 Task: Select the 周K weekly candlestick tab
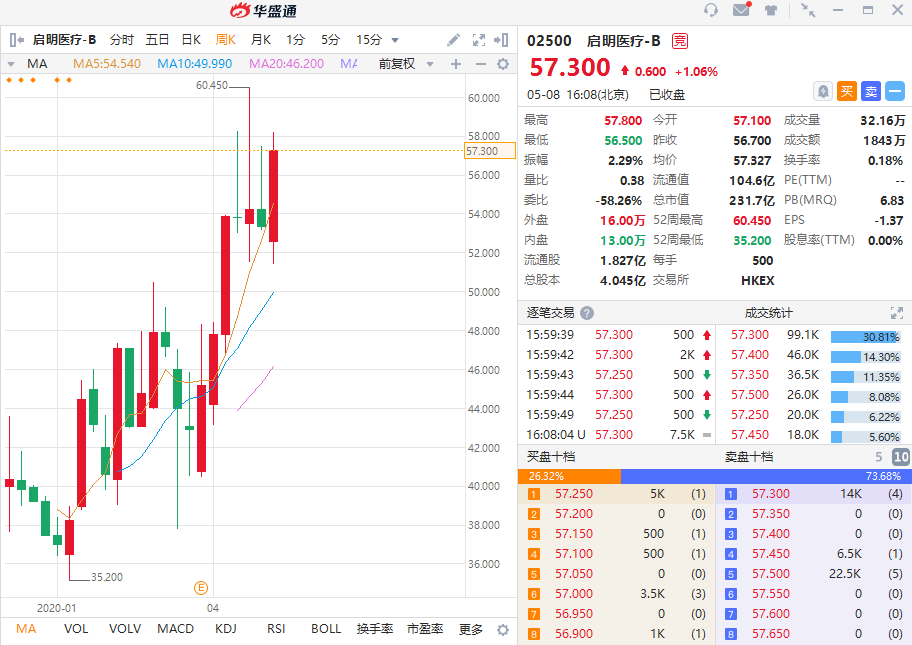click(x=226, y=40)
